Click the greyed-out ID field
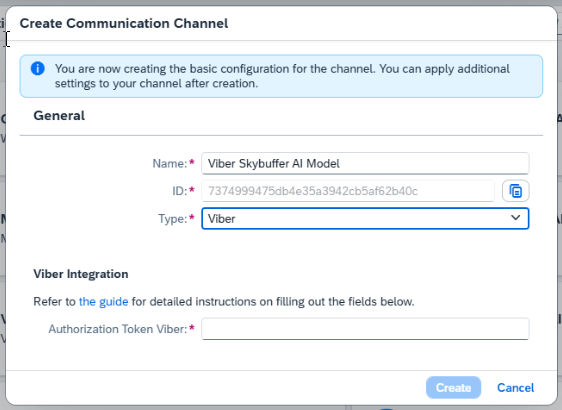Viewport: 562px width, 410px height. coord(348,191)
